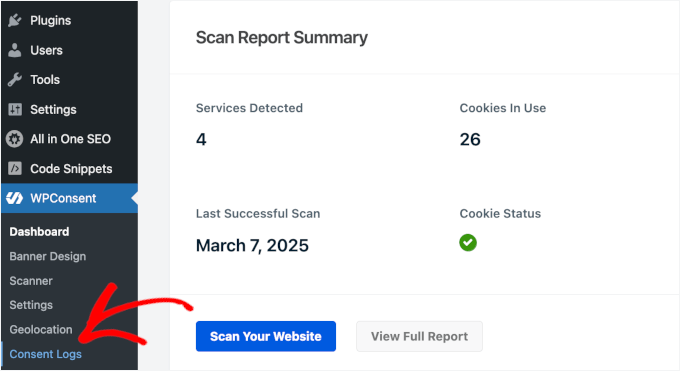
Task: Click the View Full Report button
Action: (x=419, y=336)
